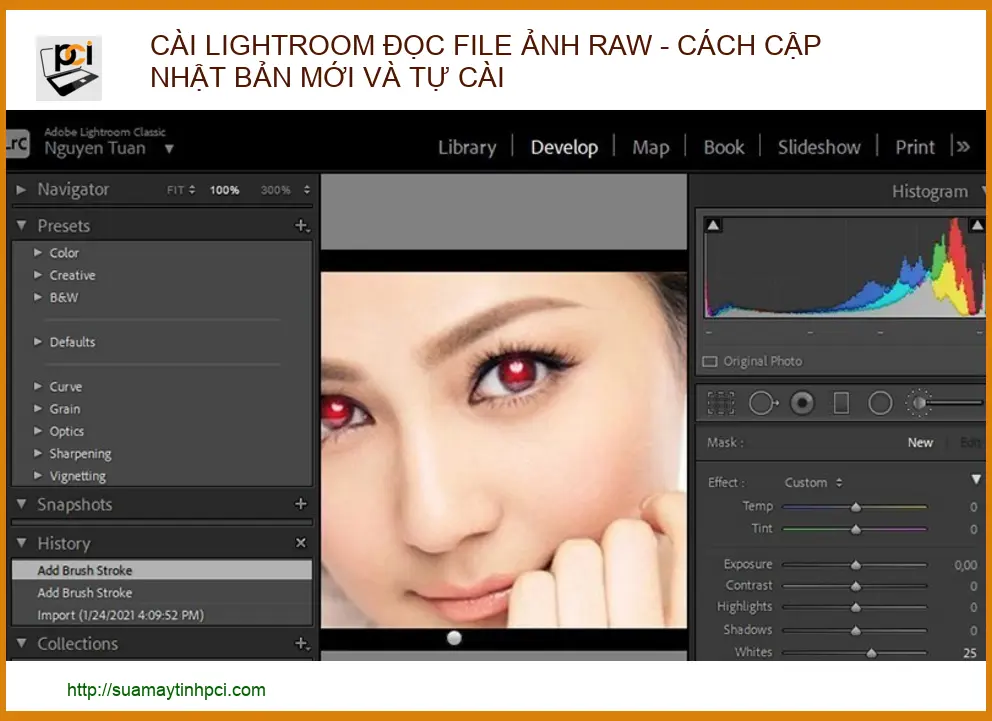This screenshot has height=721, width=992.
Task: Open the suamaytinhpci.com link
Action: [166, 690]
